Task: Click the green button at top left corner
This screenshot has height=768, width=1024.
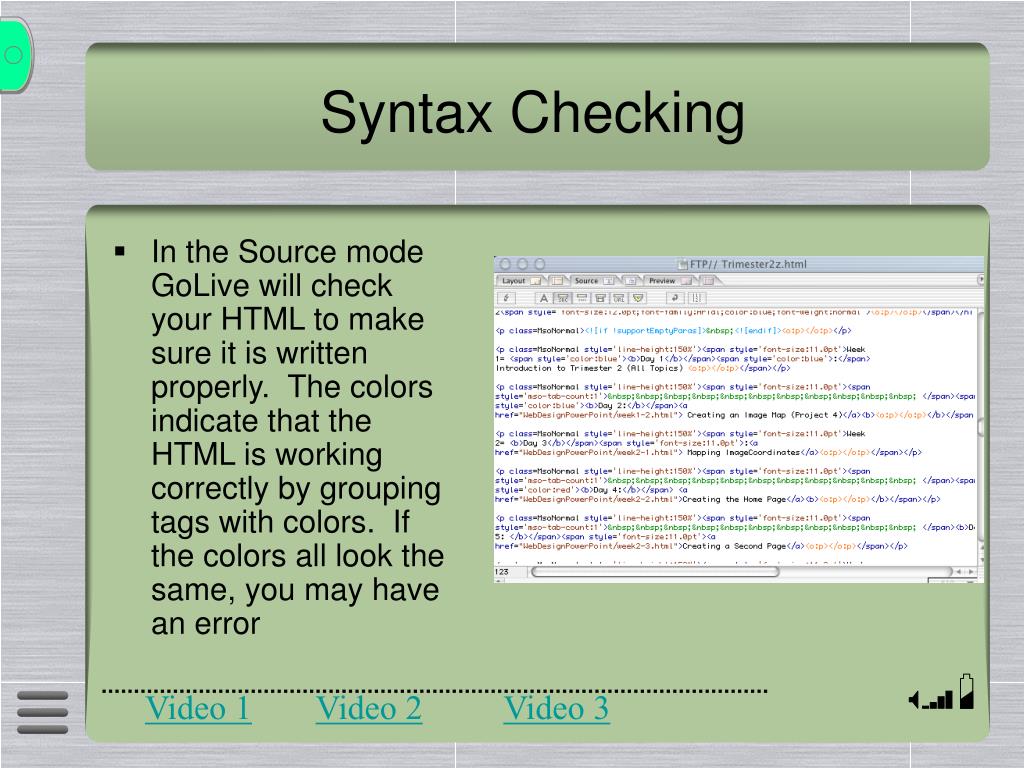Action: pyautogui.click(x=14, y=56)
